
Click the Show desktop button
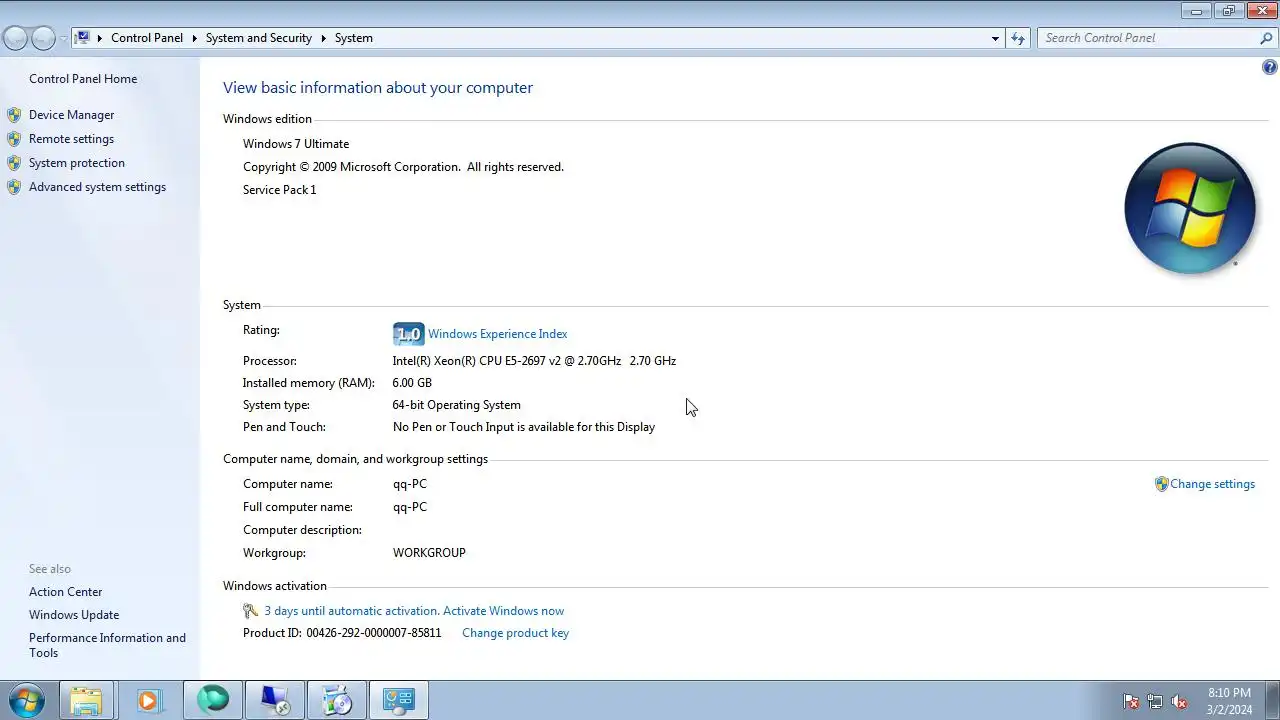click(x=1272, y=701)
